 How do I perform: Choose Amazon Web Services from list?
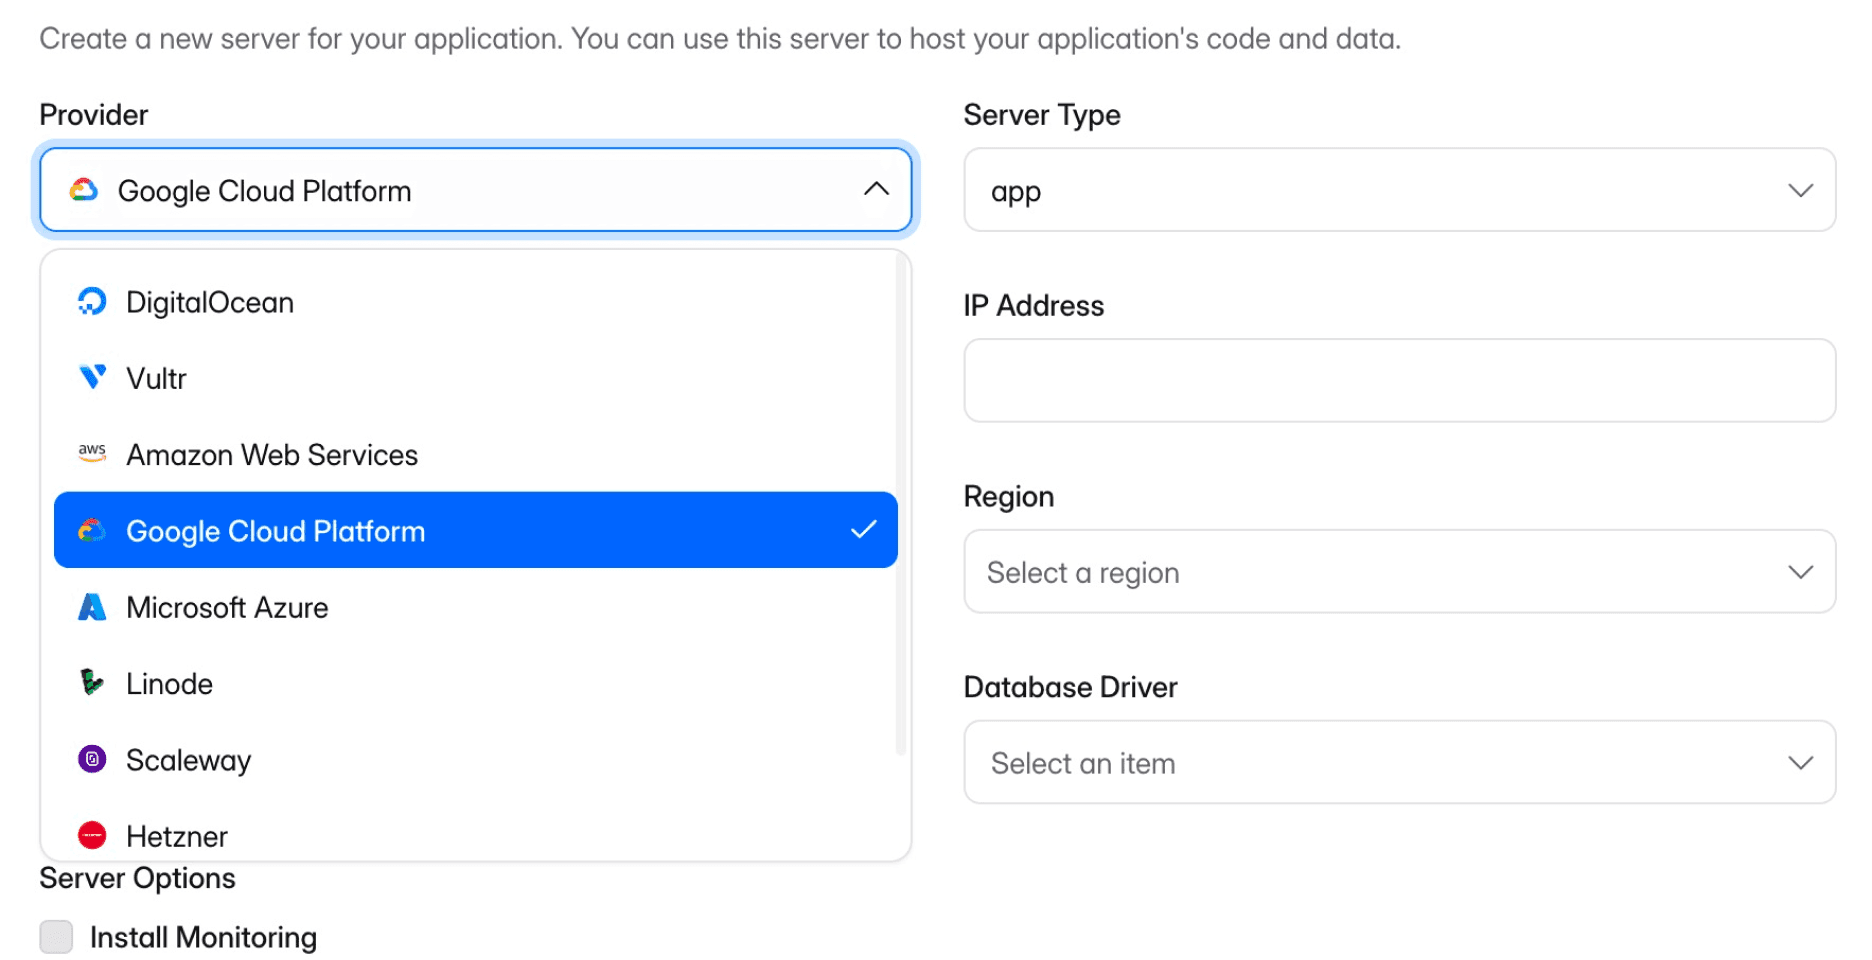272,455
